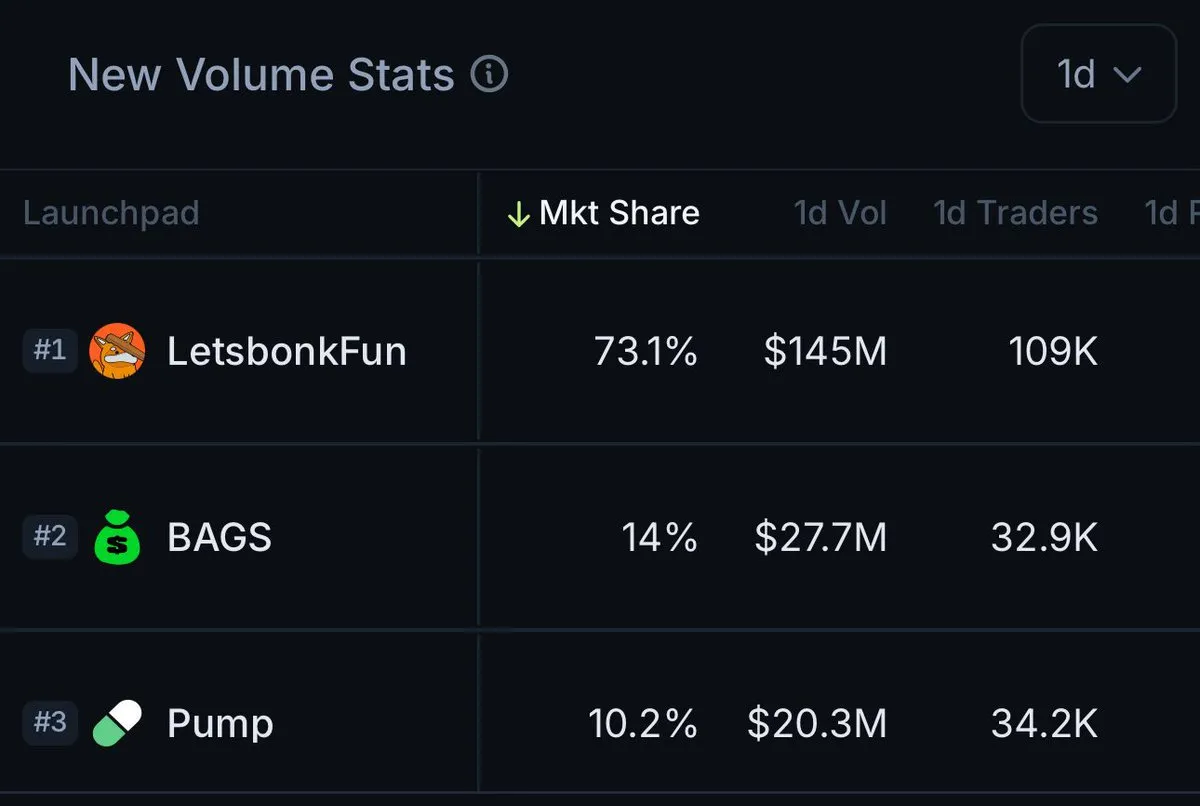Click the 10.2% market share value

[x=643, y=723]
